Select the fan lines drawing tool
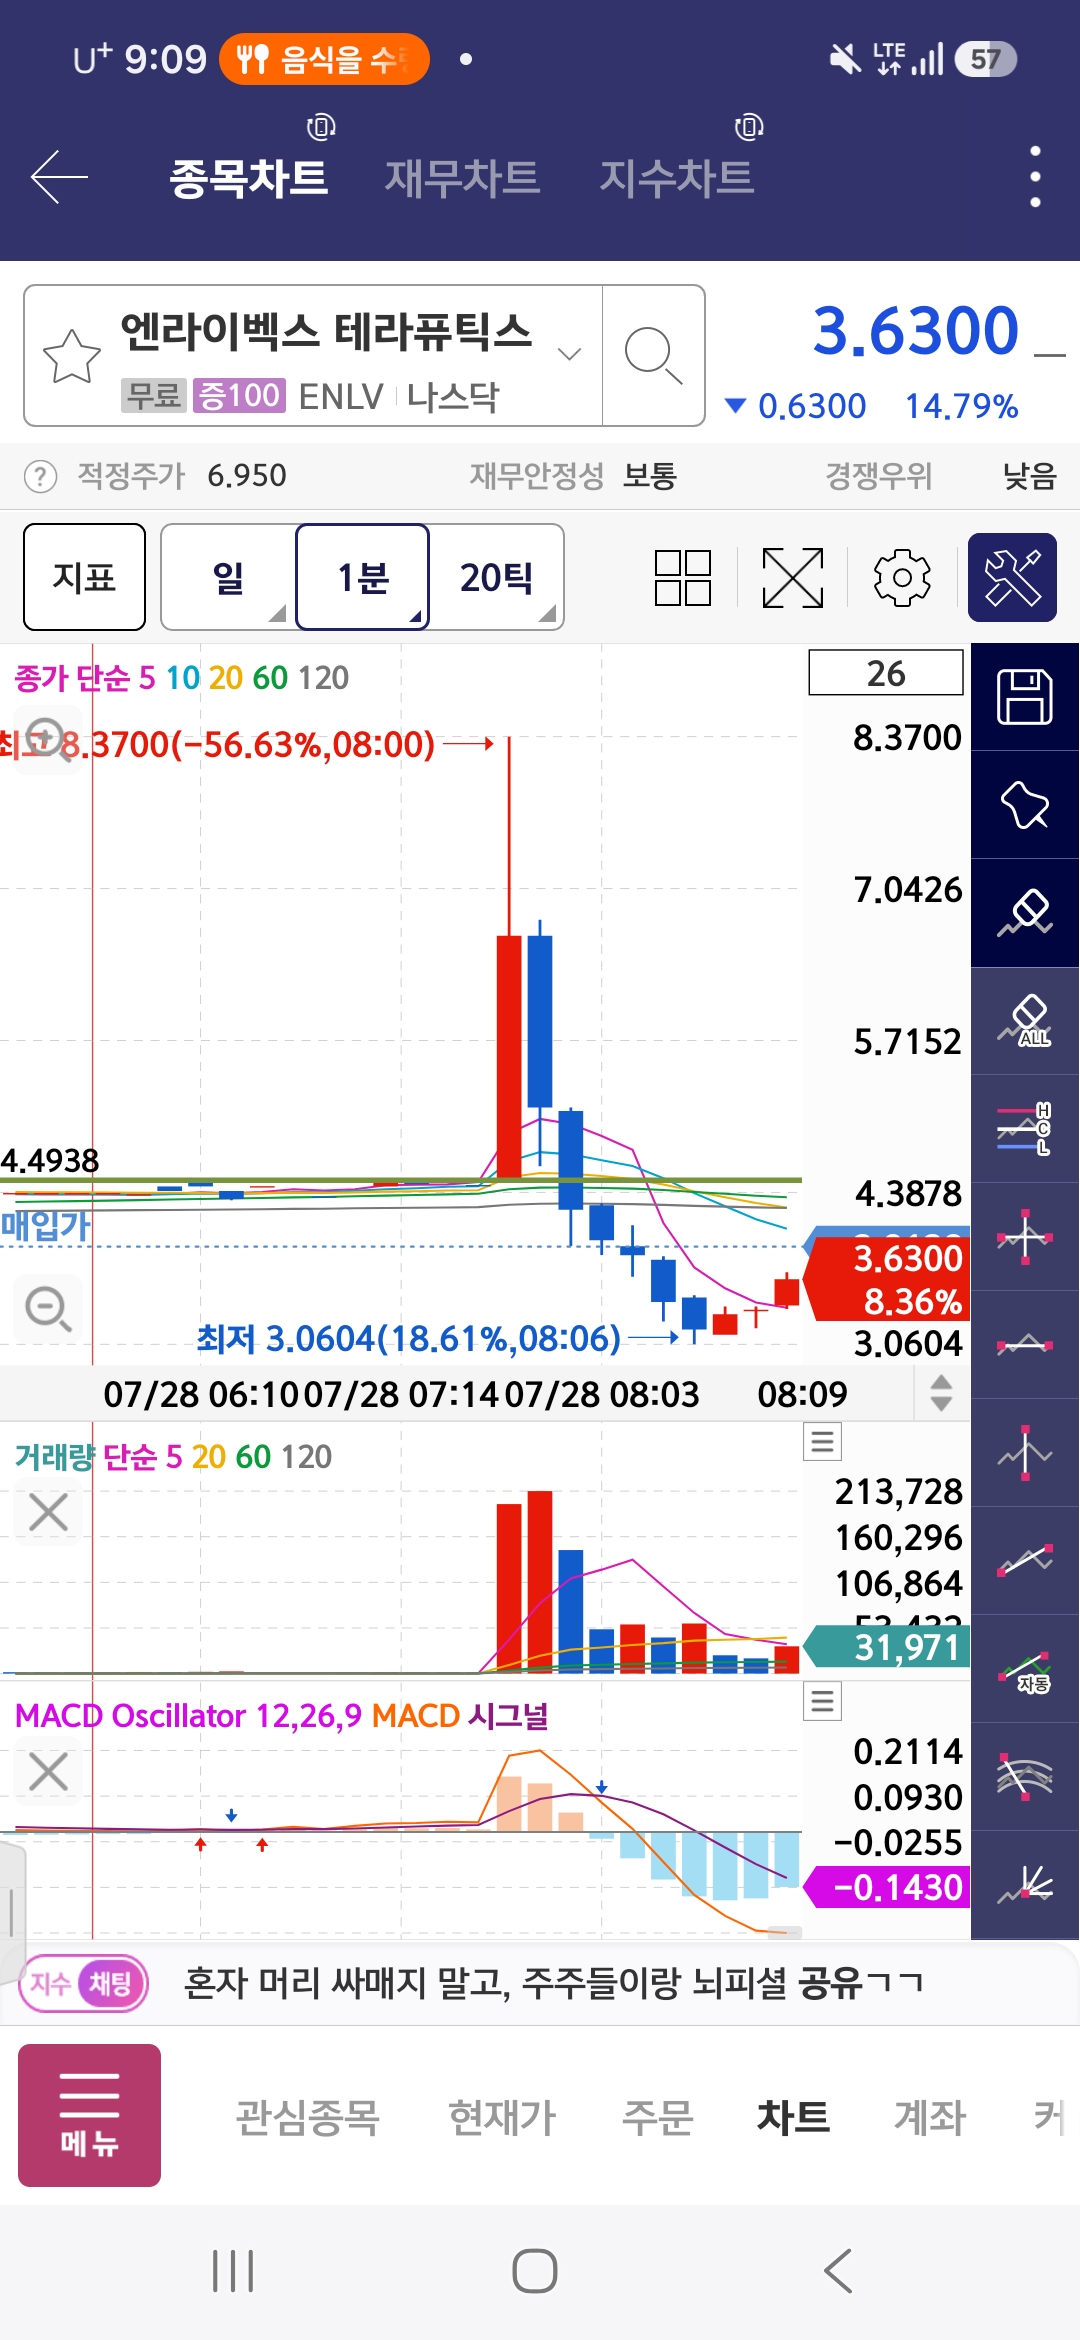The height and width of the screenshot is (2340, 1080). click(x=1025, y=1885)
